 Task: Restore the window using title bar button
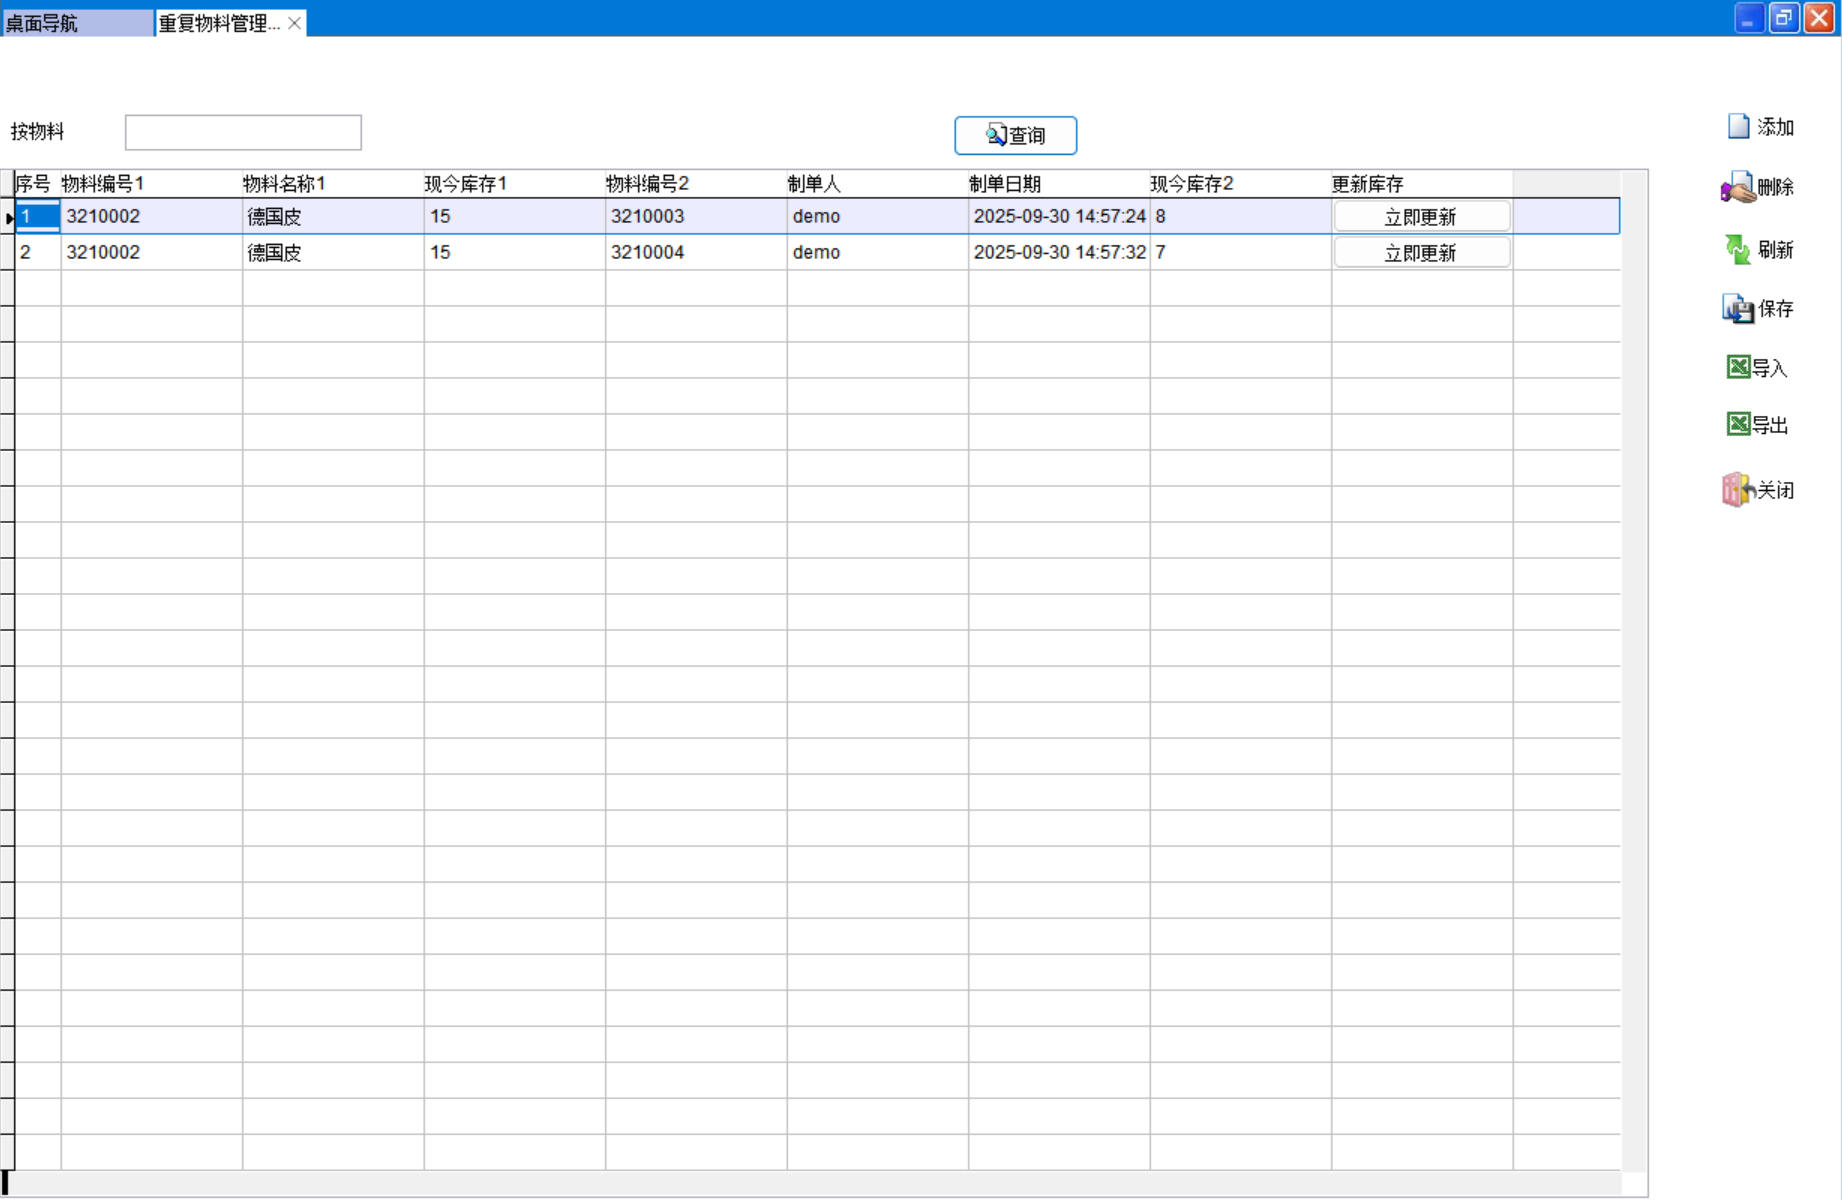1783,18
